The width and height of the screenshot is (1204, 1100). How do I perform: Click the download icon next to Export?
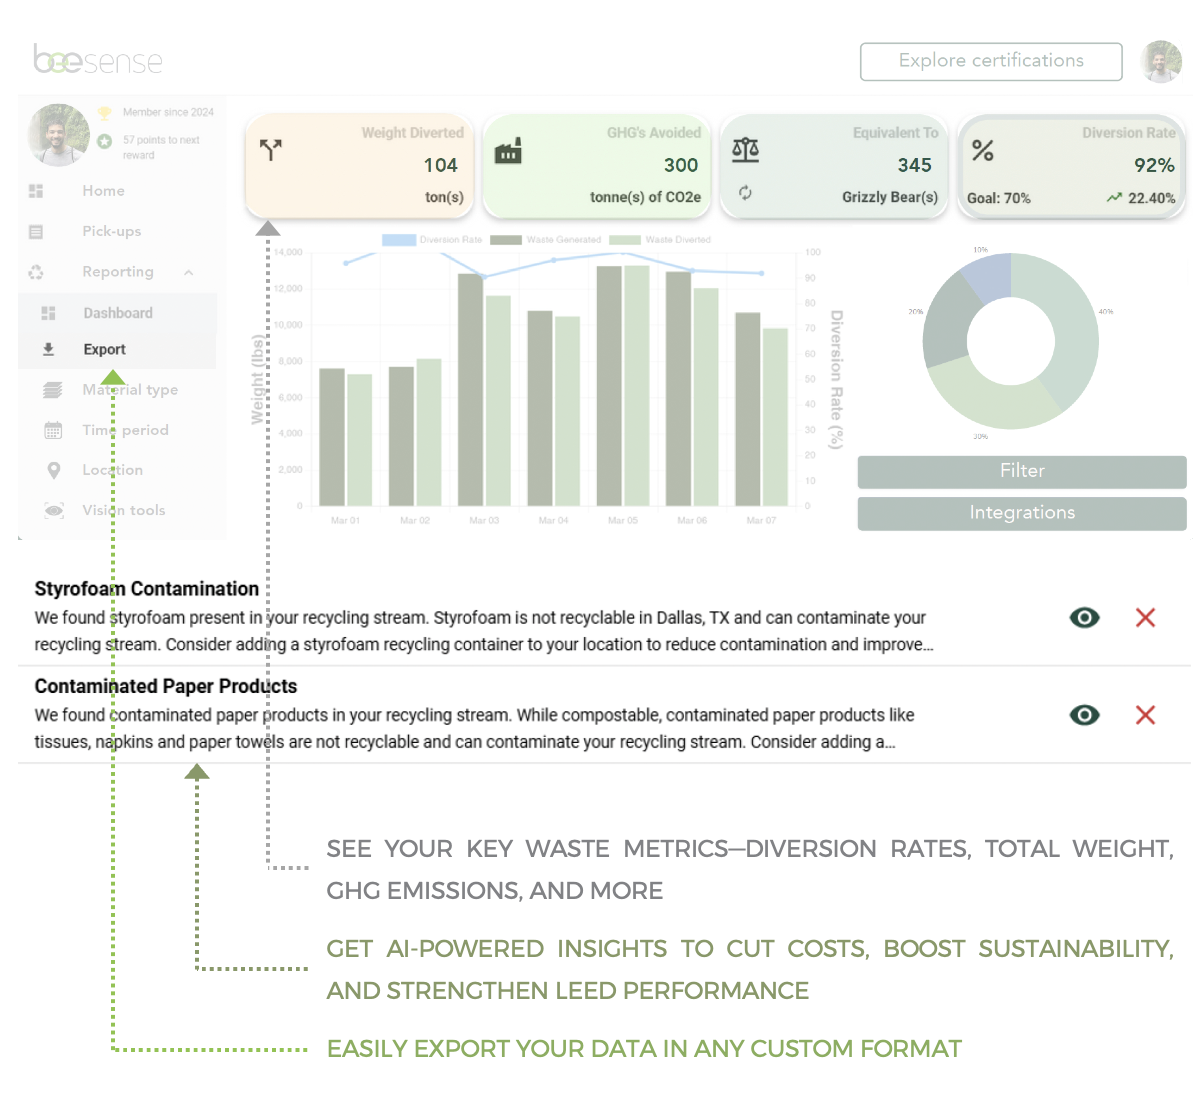[x=48, y=349]
